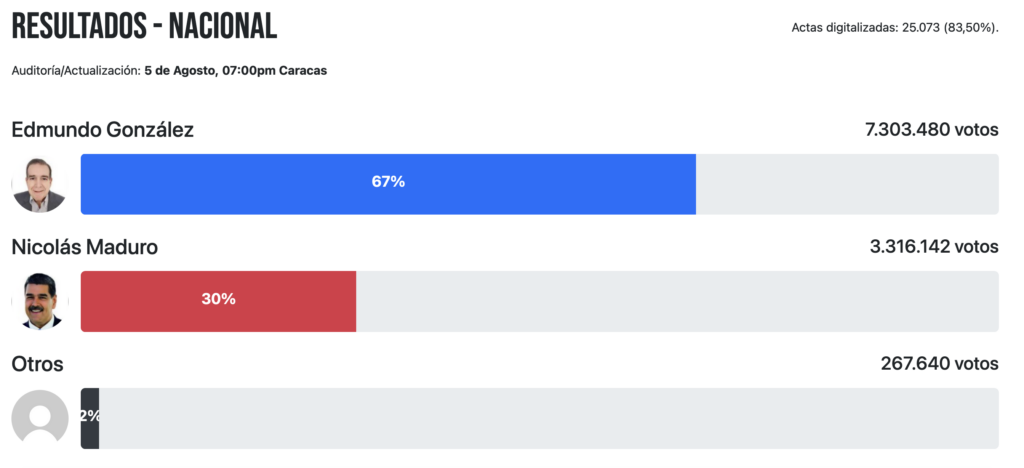Click Nicolás Maduro's profile photo
This screenshot has width=1024, height=468.
pyautogui.click(x=40, y=301)
